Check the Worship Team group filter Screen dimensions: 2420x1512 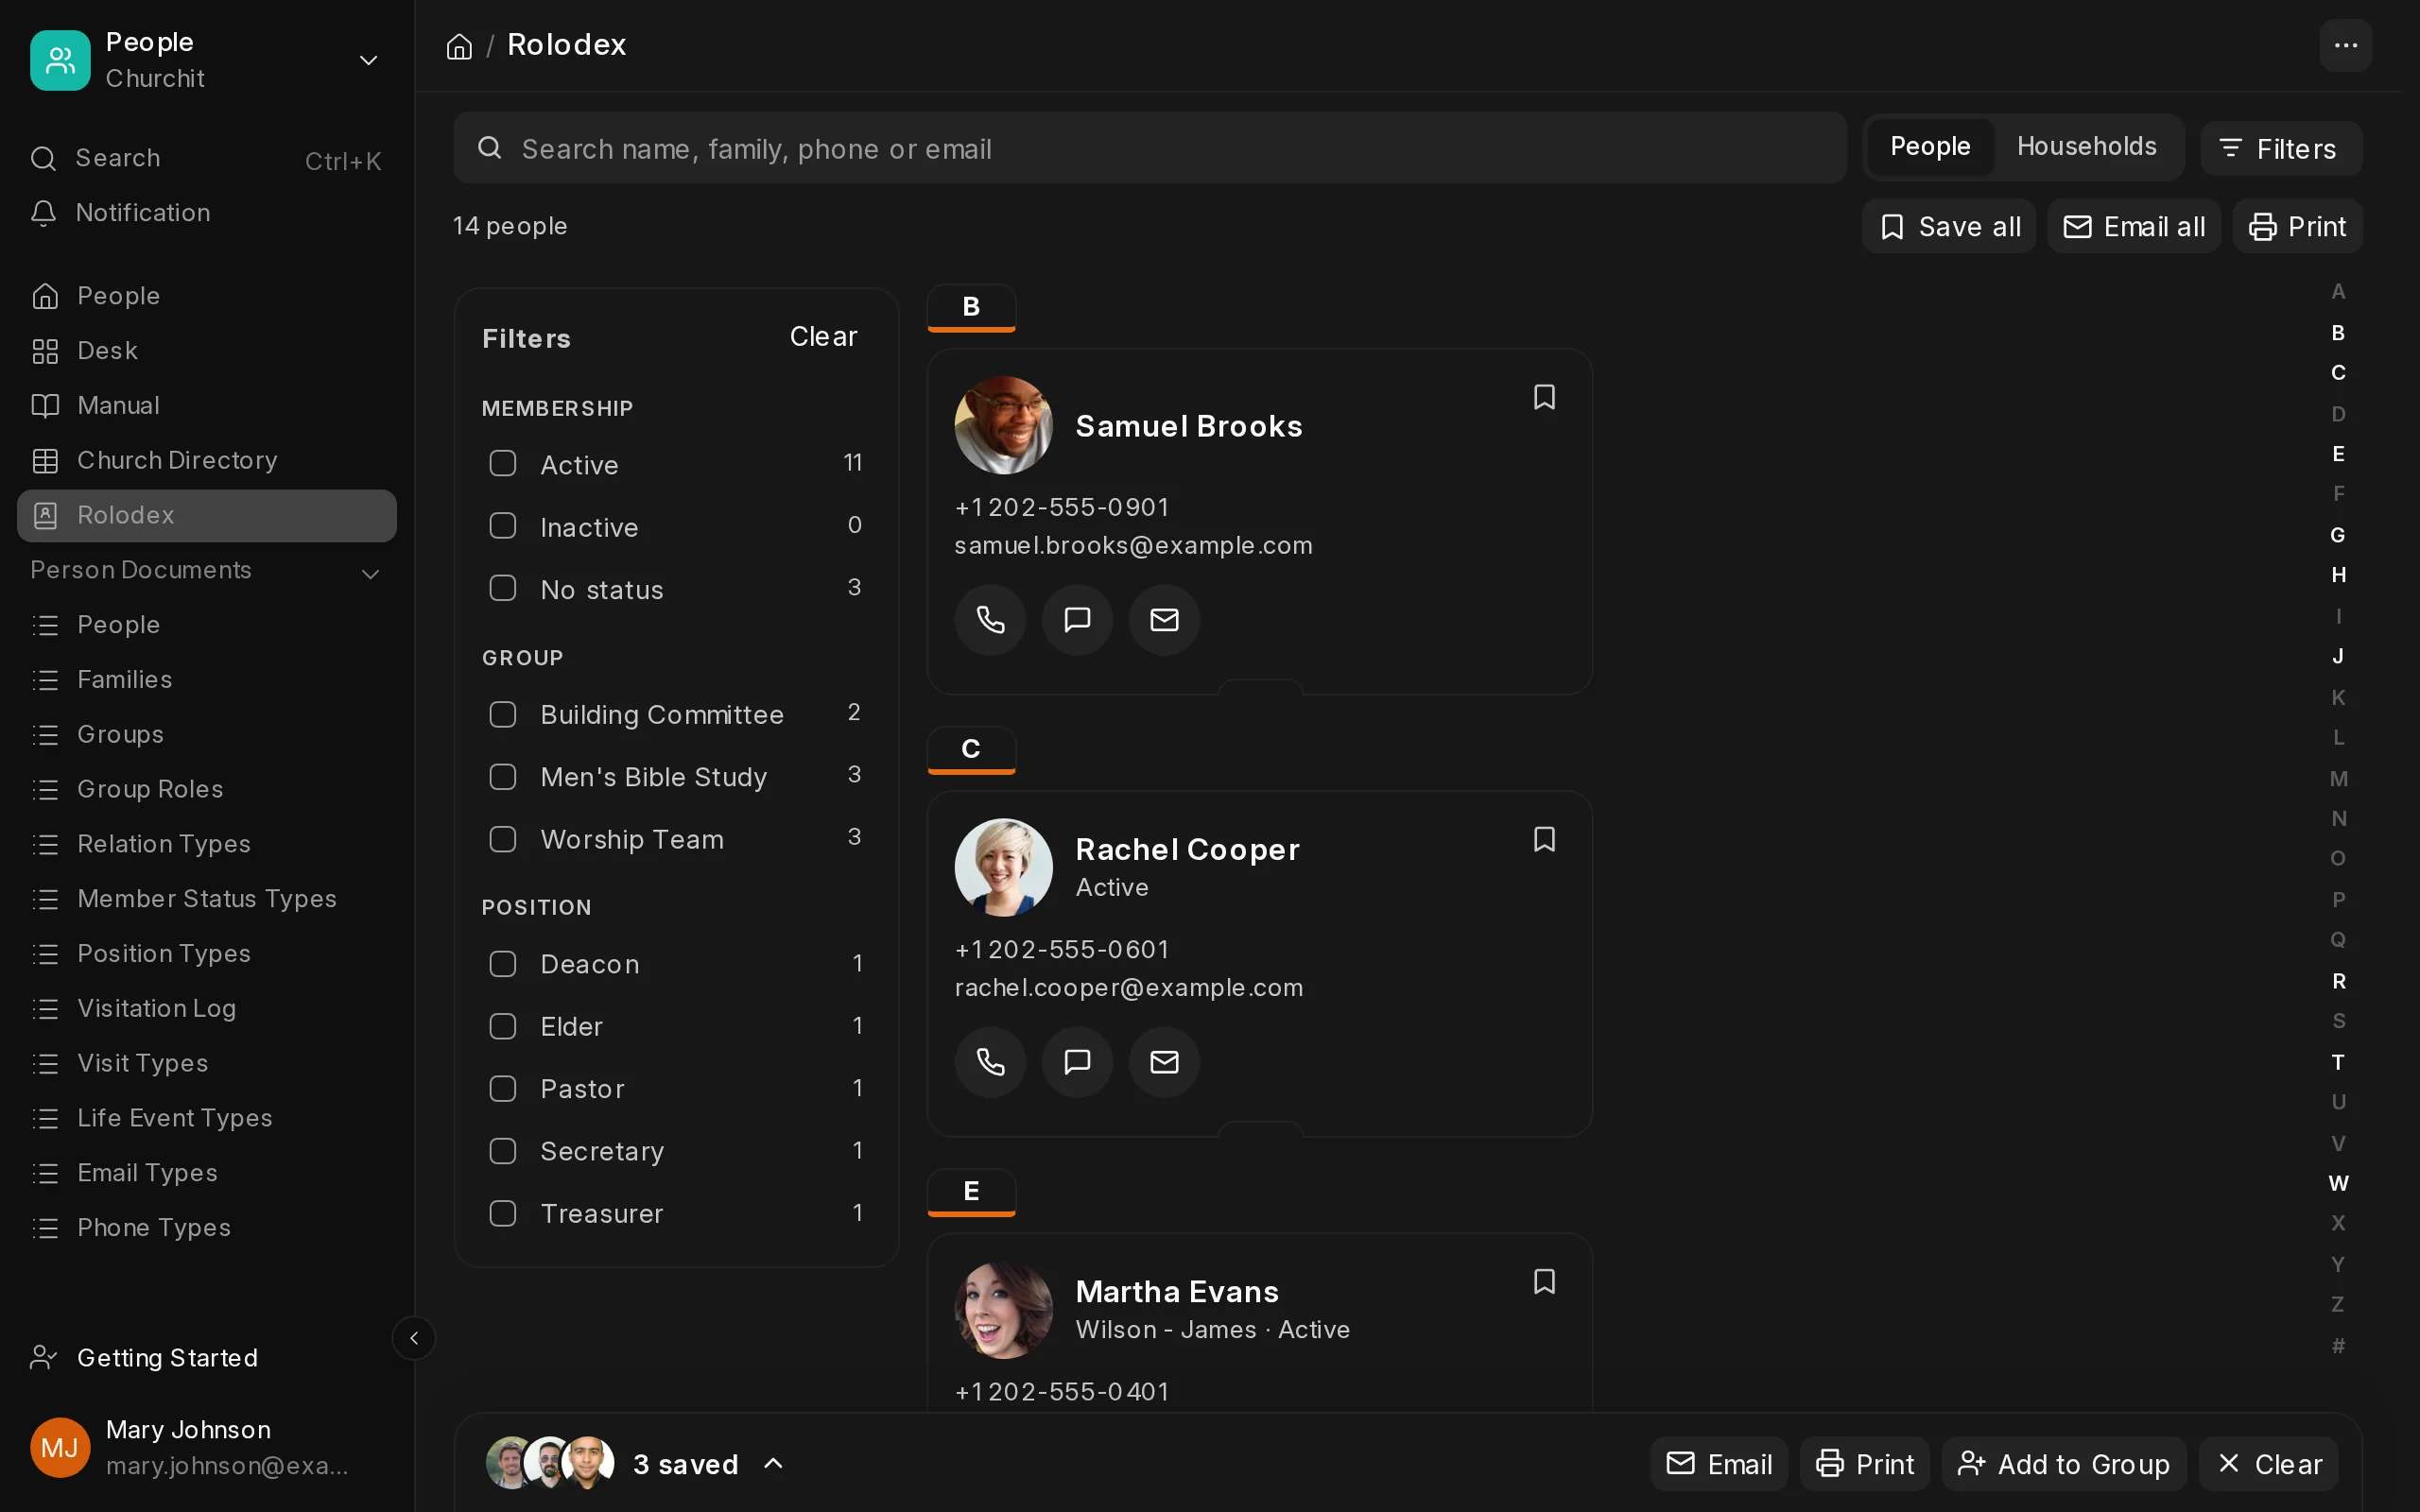coord(502,839)
